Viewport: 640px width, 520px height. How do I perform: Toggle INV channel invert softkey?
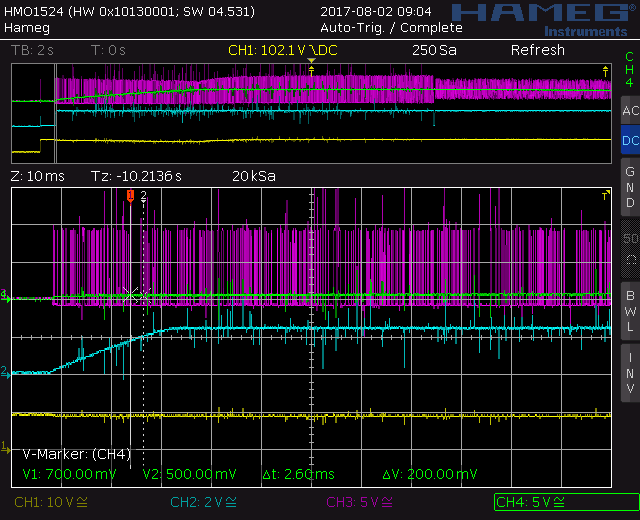pos(630,373)
